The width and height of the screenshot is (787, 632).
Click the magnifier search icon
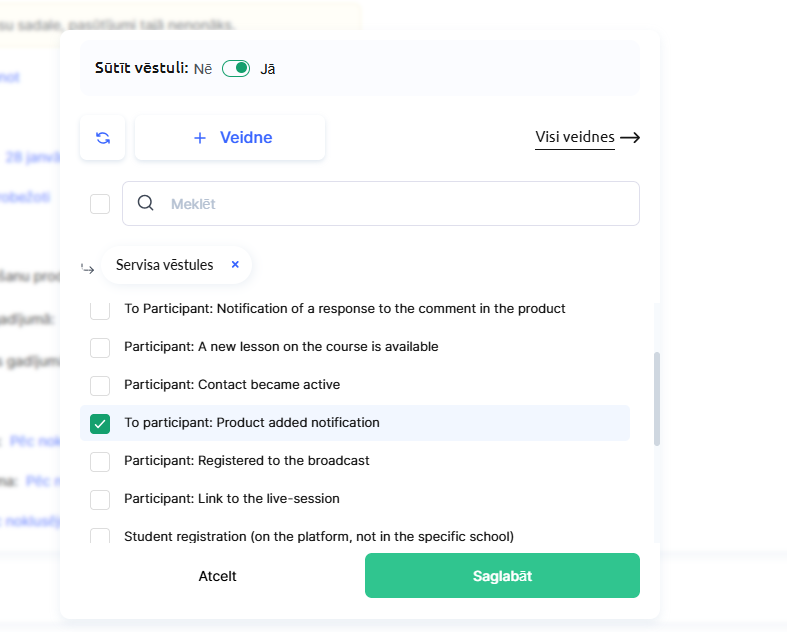pos(146,203)
